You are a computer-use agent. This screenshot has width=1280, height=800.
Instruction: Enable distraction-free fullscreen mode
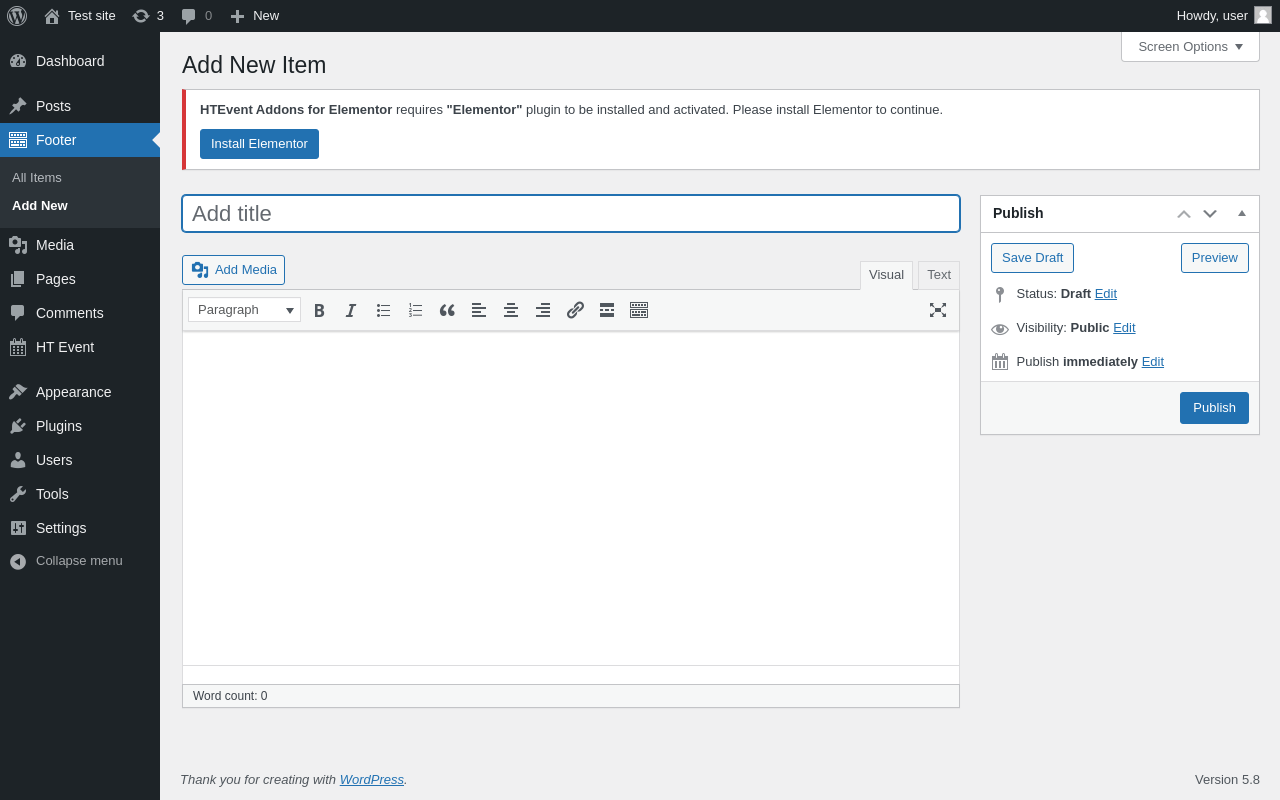pos(938,310)
